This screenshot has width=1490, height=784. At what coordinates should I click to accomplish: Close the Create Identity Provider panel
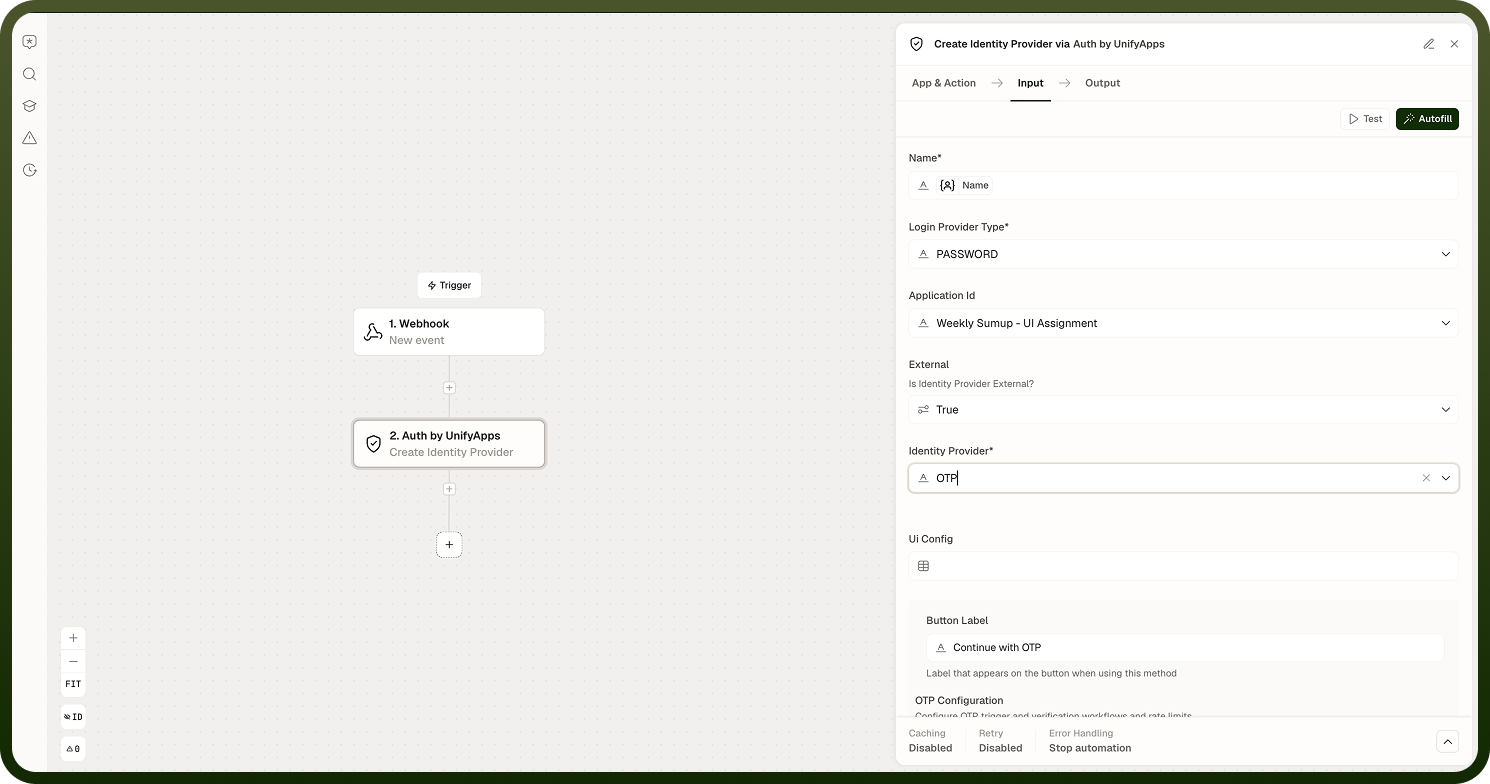1454,44
